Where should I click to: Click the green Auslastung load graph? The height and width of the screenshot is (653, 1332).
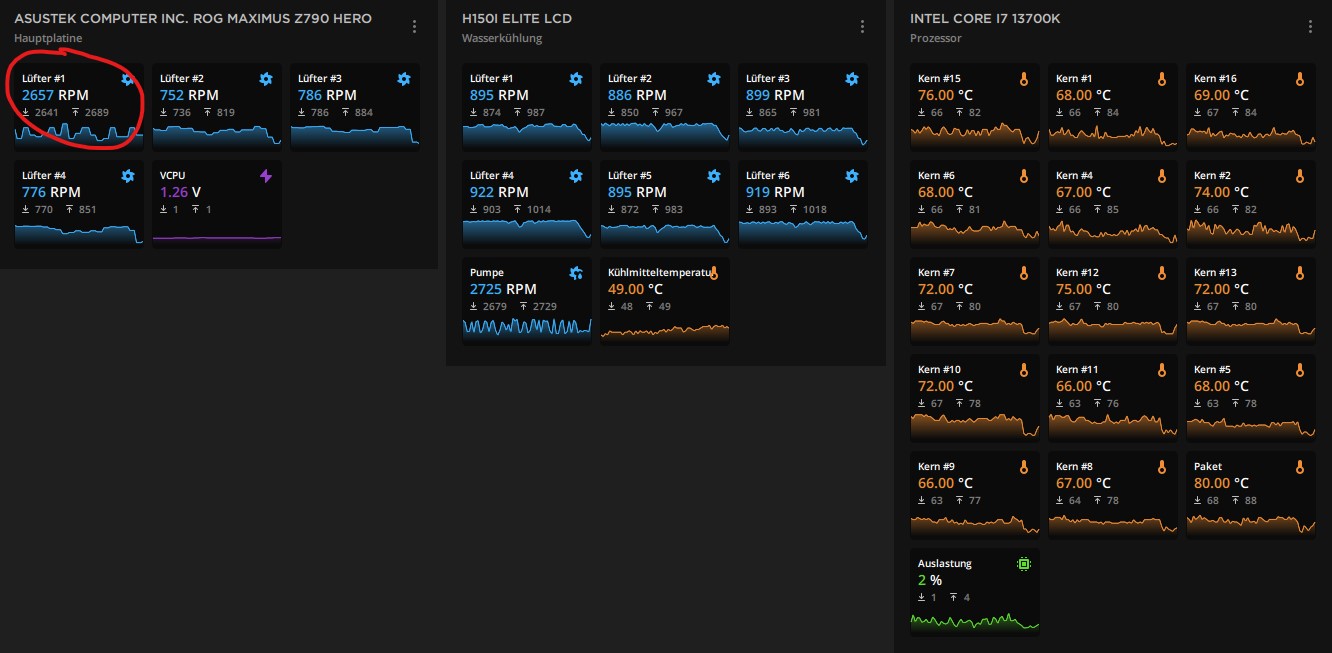(975, 621)
